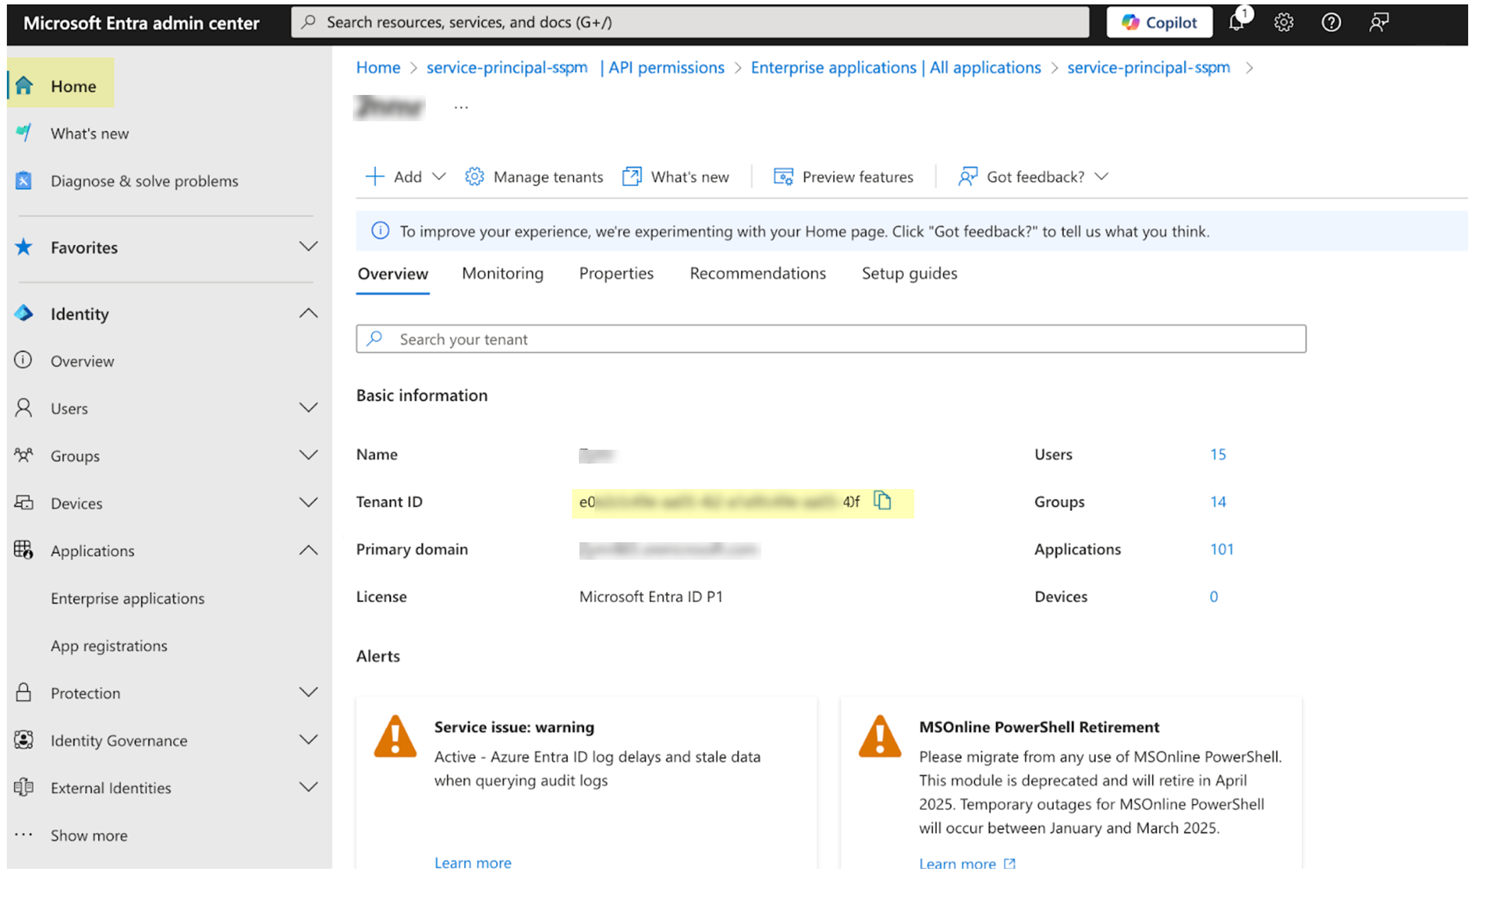Click the Preview features icon
Image resolution: width=1500 pixels, height=917 pixels.
783,177
